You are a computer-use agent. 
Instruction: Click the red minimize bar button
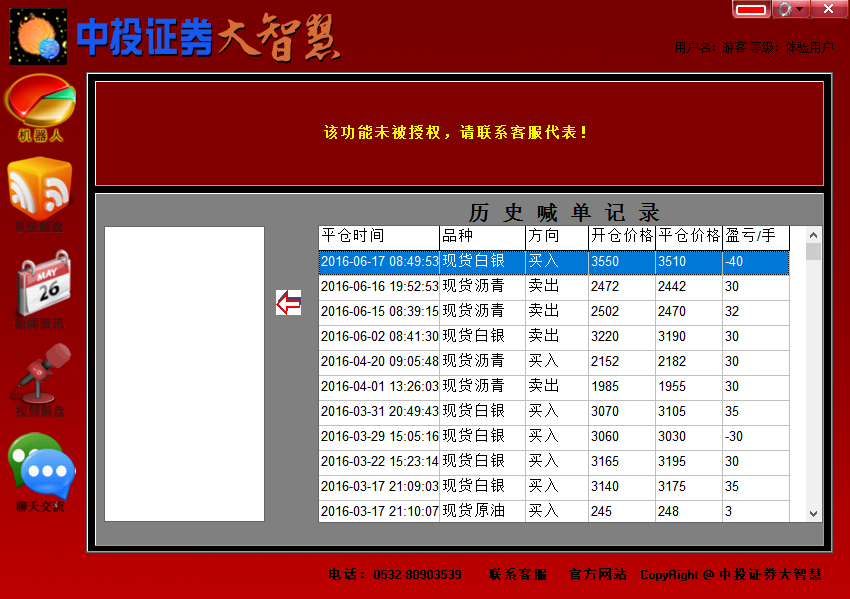[751, 10]
